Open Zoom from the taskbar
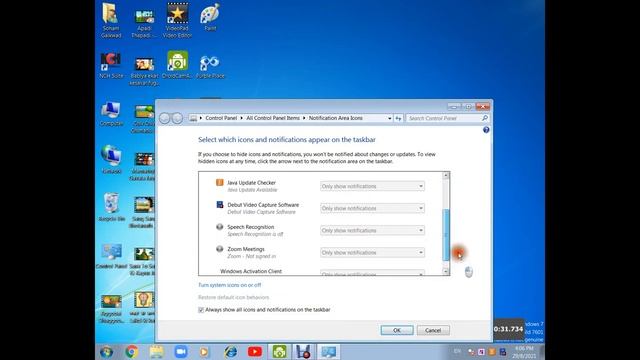640x360 pixels. [x=180, y=351]
